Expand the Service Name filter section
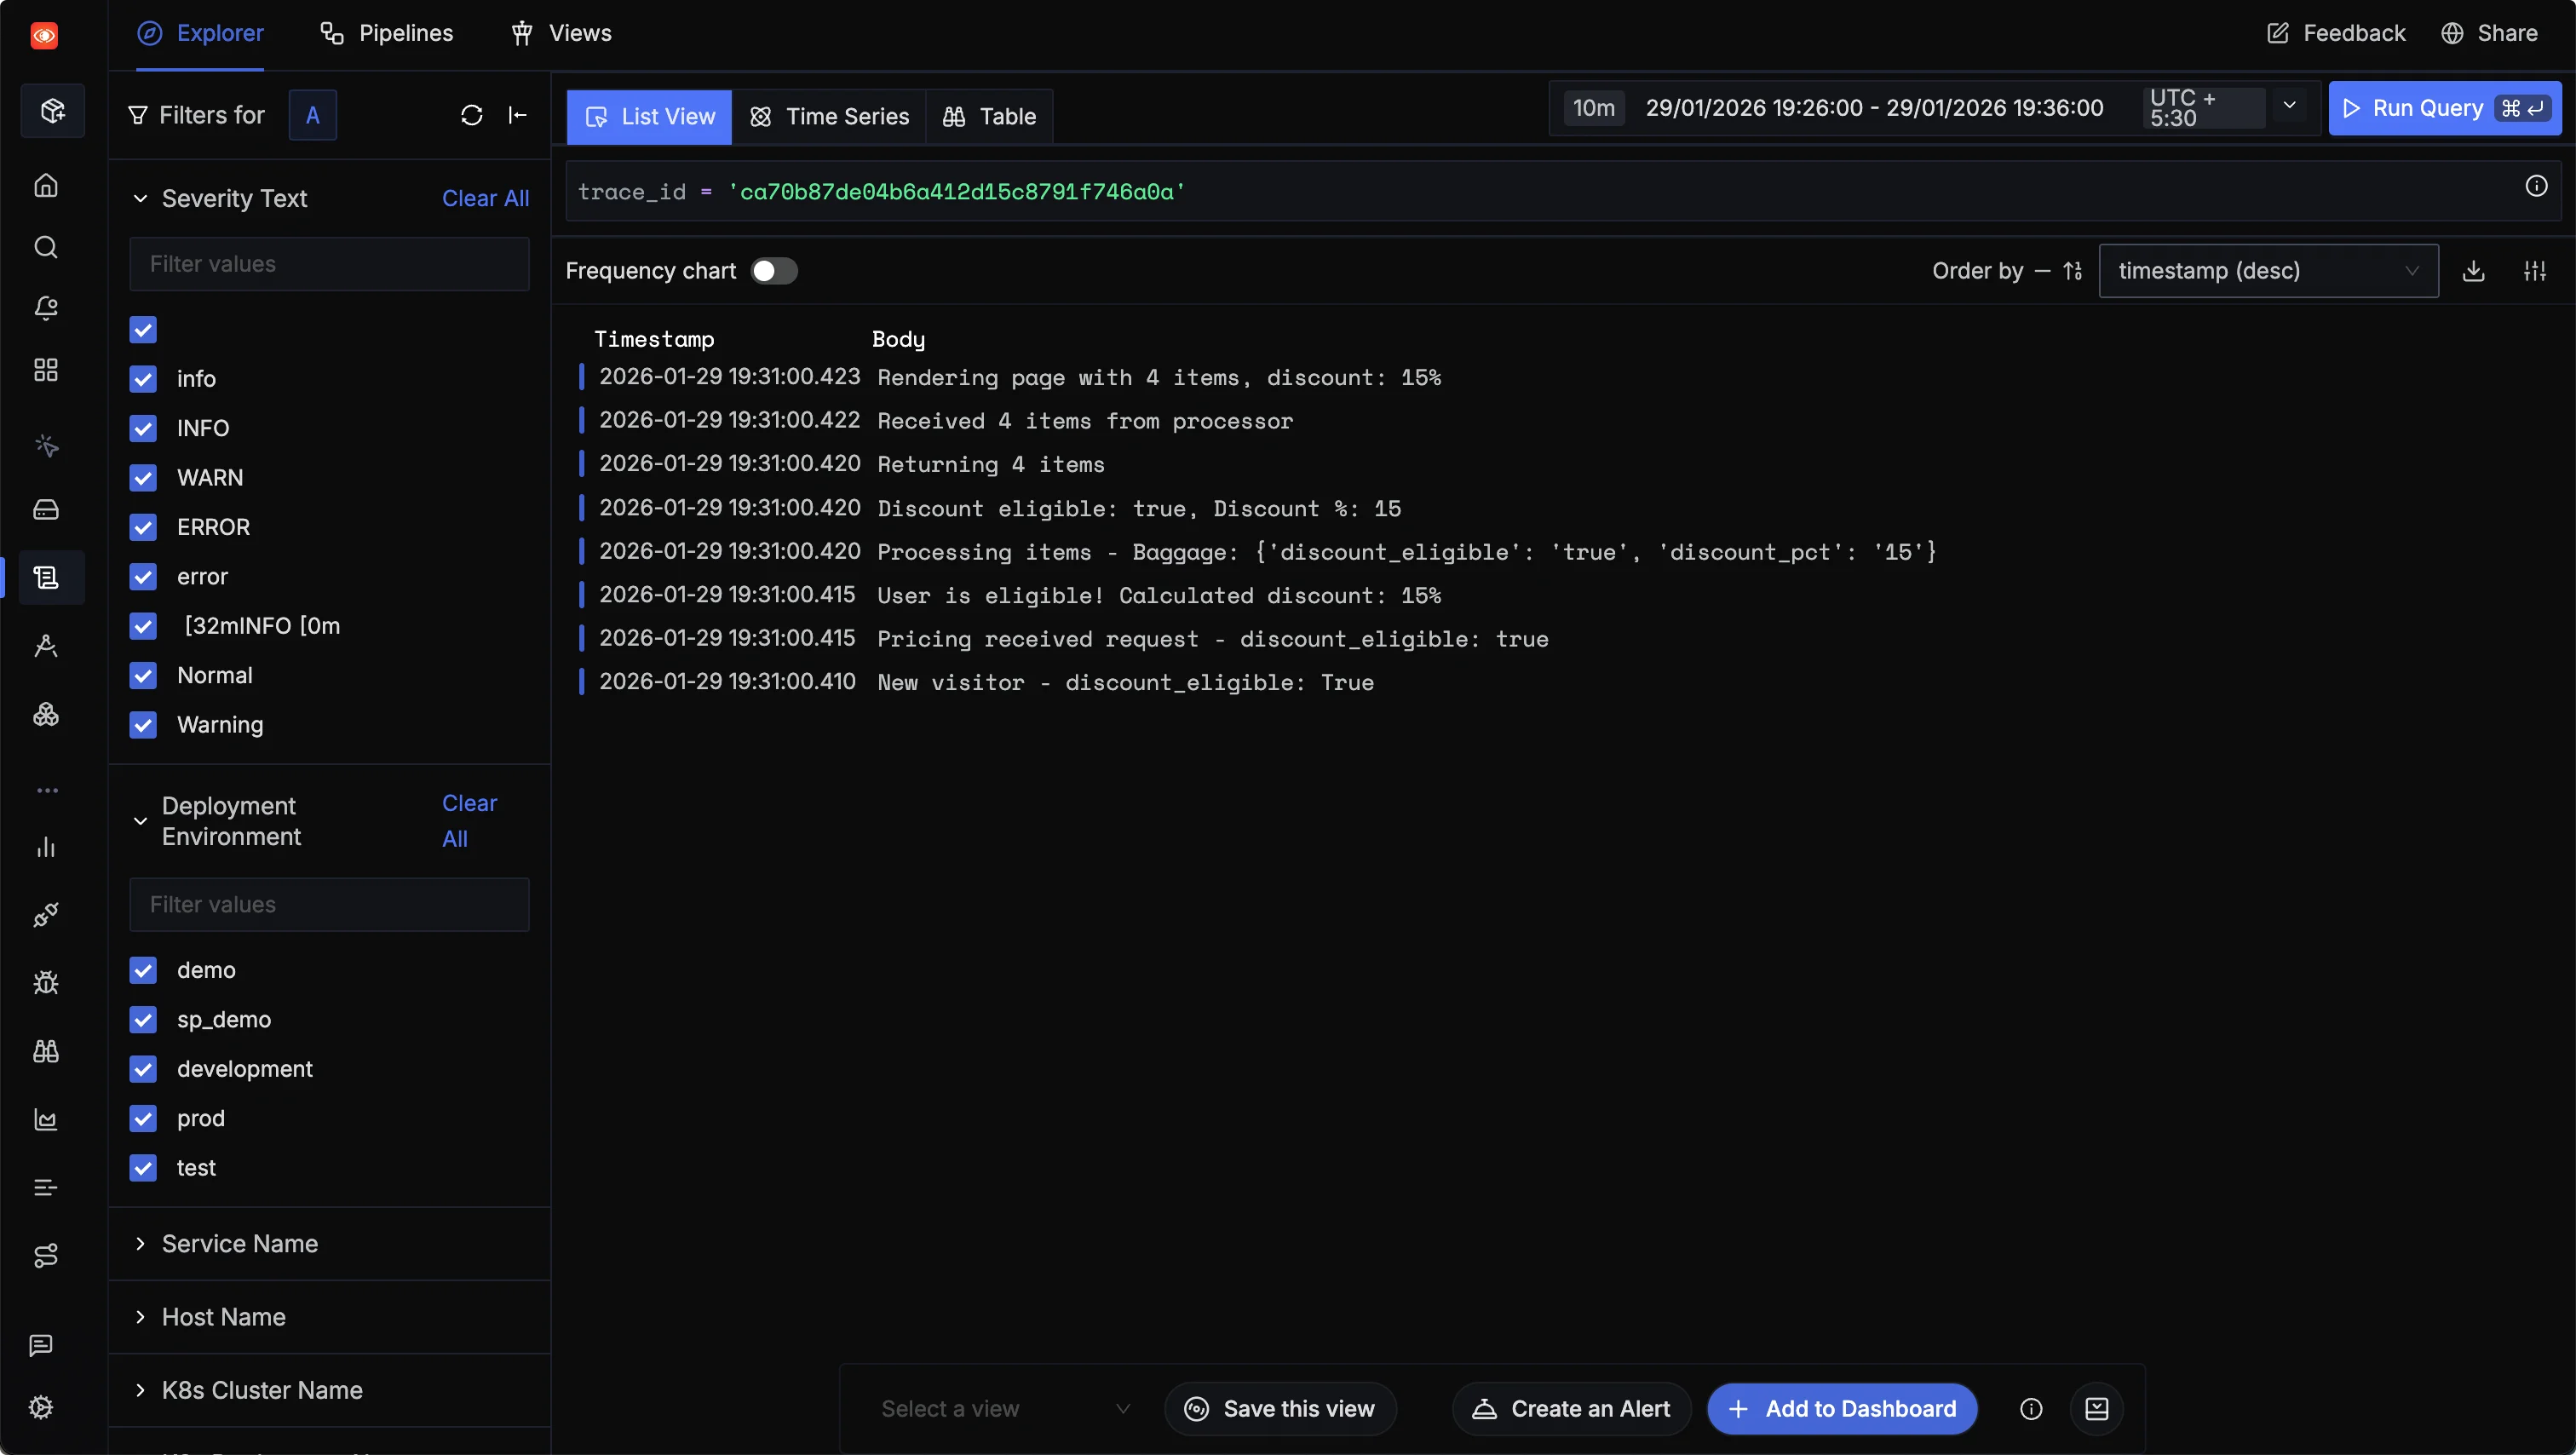Image resolution: width=2576 pixels, height=1455 pixels. tap(239, 1243)
